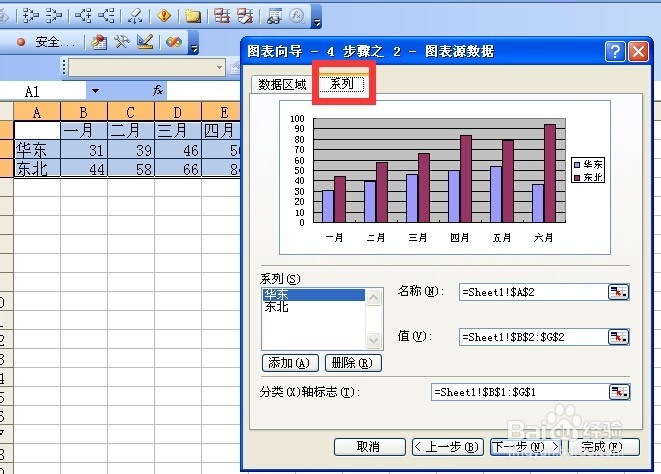The image size is (661, 474).
Task: Click the fx insert function button
Action: (158, 90)
